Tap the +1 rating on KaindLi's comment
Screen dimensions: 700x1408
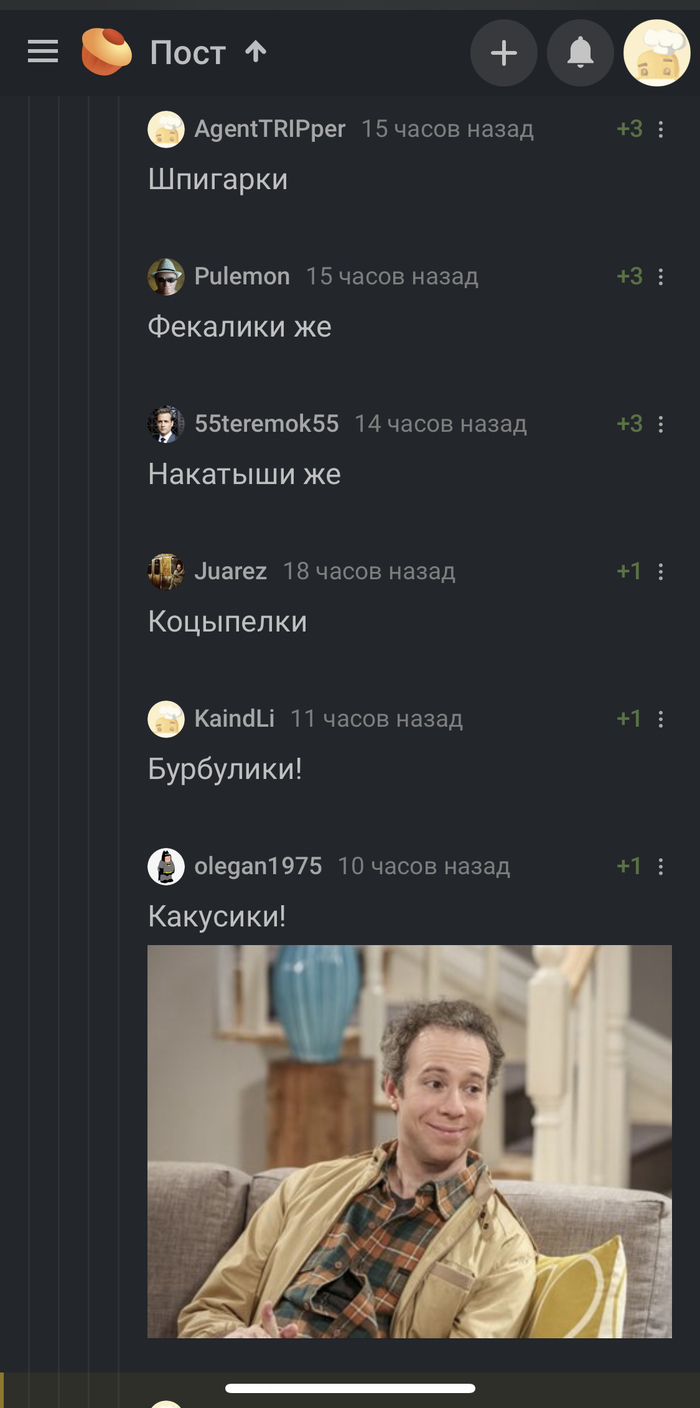629,719
